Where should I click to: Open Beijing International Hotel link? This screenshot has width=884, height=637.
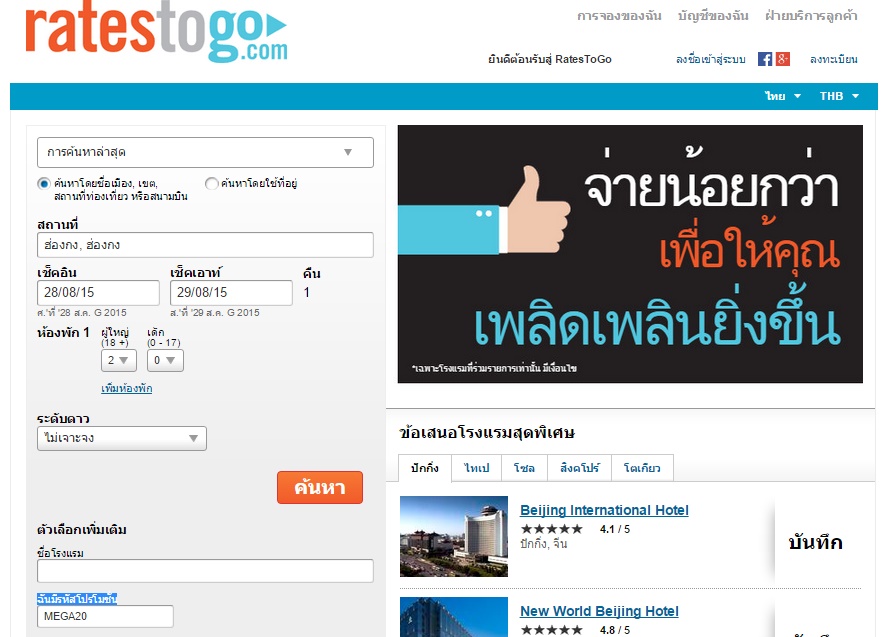click(x=604, y=511)
